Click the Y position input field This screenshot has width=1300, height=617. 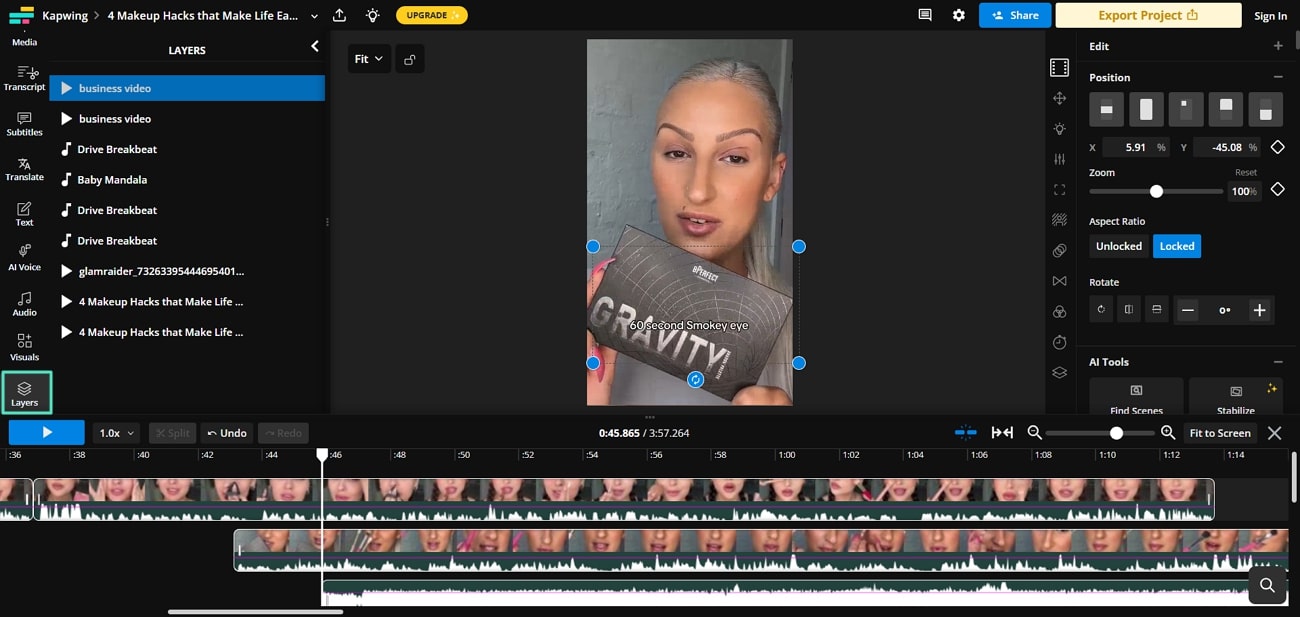click(1228, 147)
